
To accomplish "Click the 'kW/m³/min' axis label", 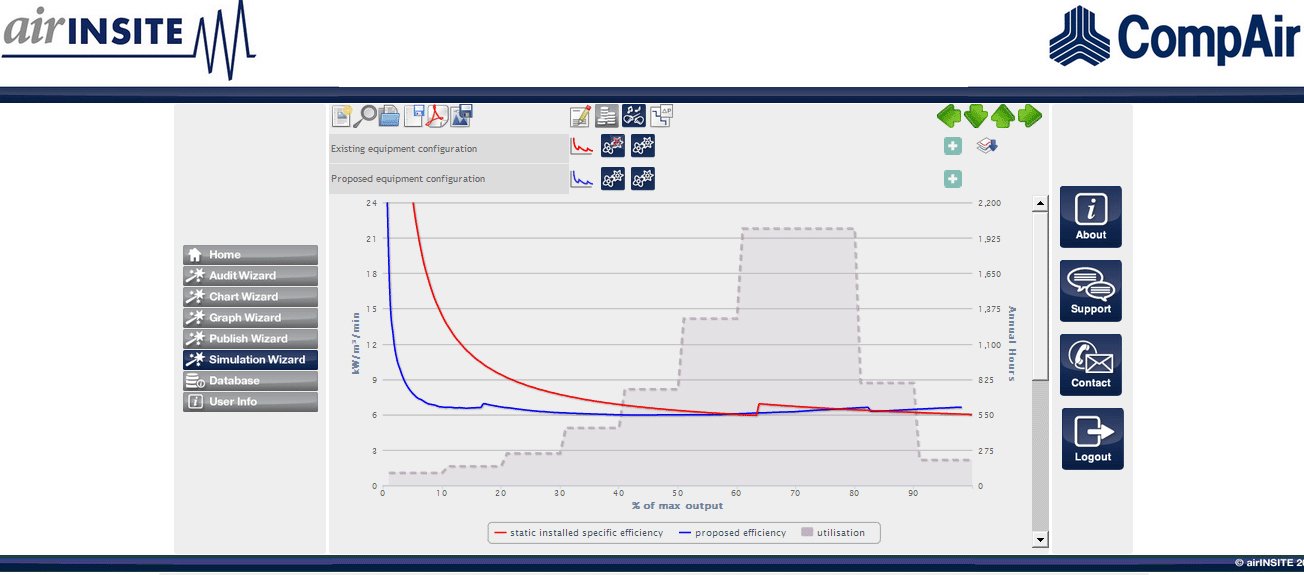I will pos(355,343).
